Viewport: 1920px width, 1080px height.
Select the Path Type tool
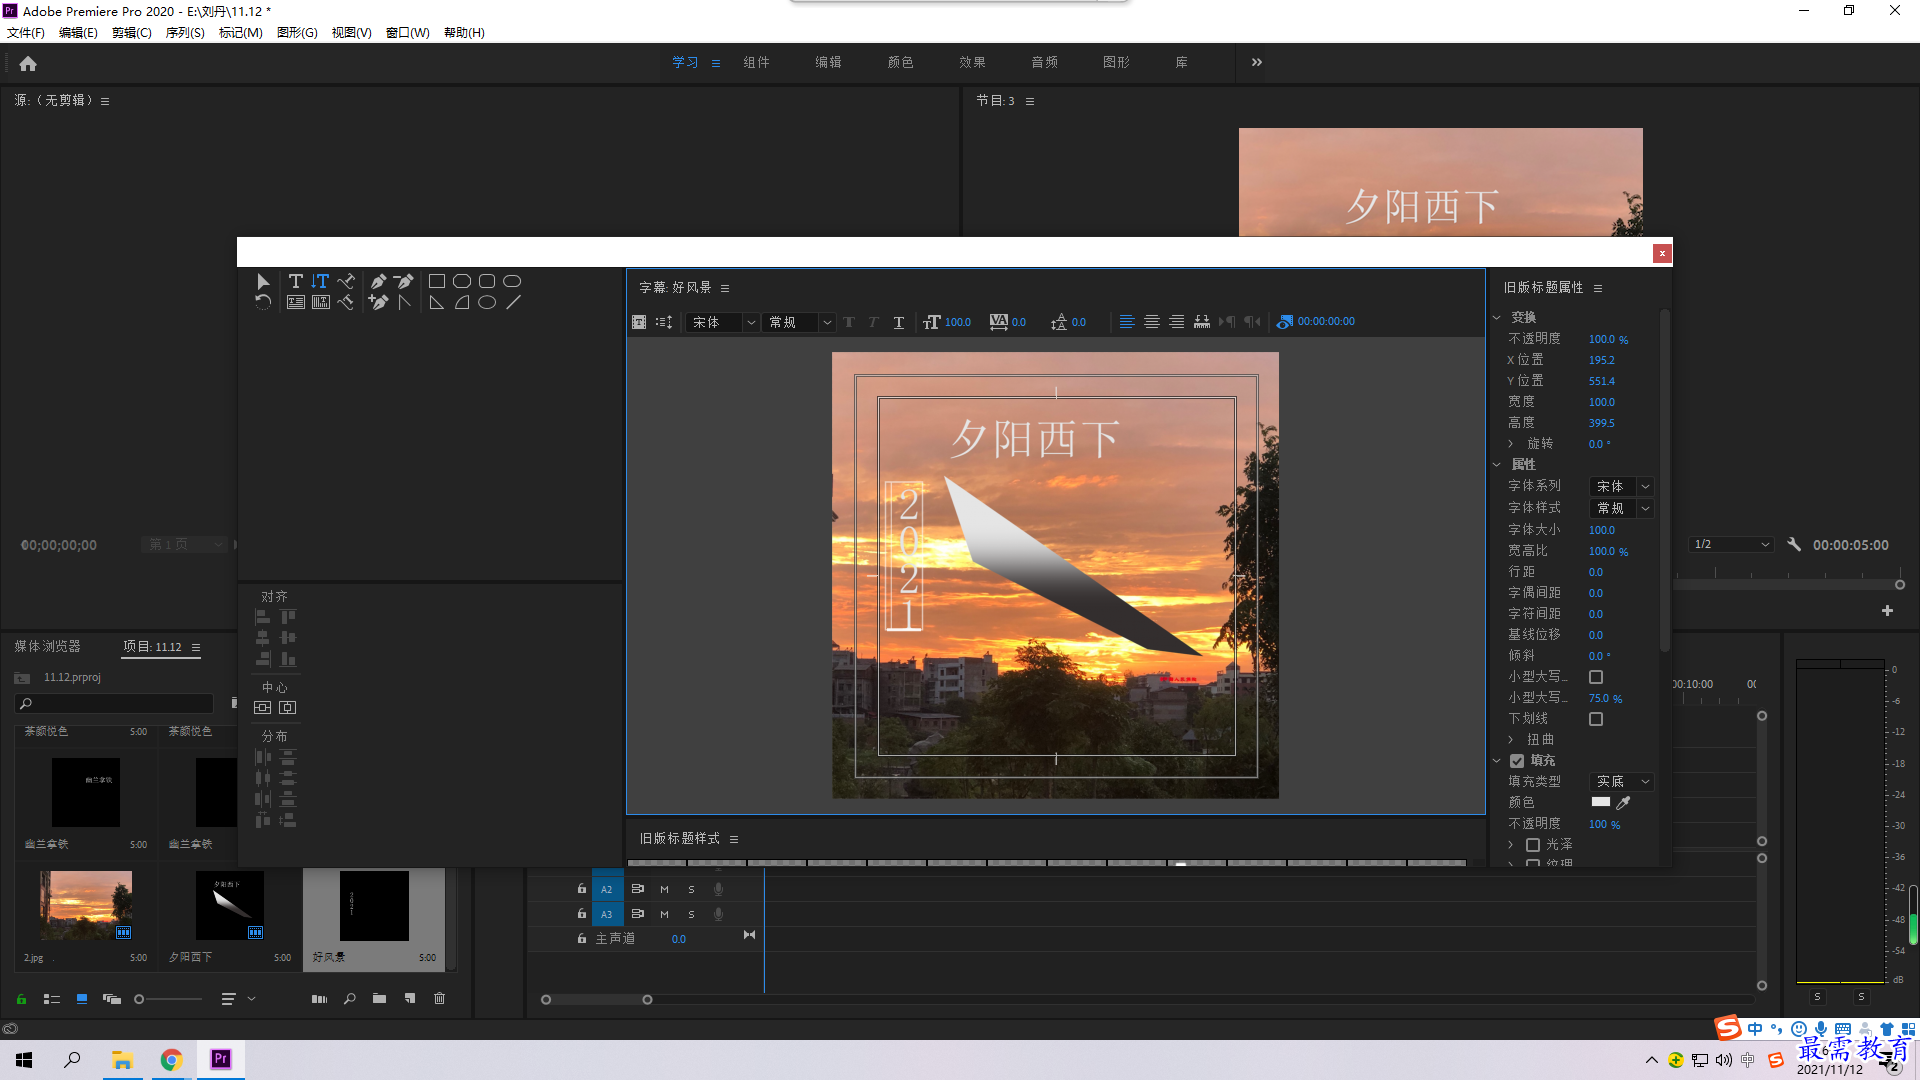pyautogui.click(x=346, y=281)
